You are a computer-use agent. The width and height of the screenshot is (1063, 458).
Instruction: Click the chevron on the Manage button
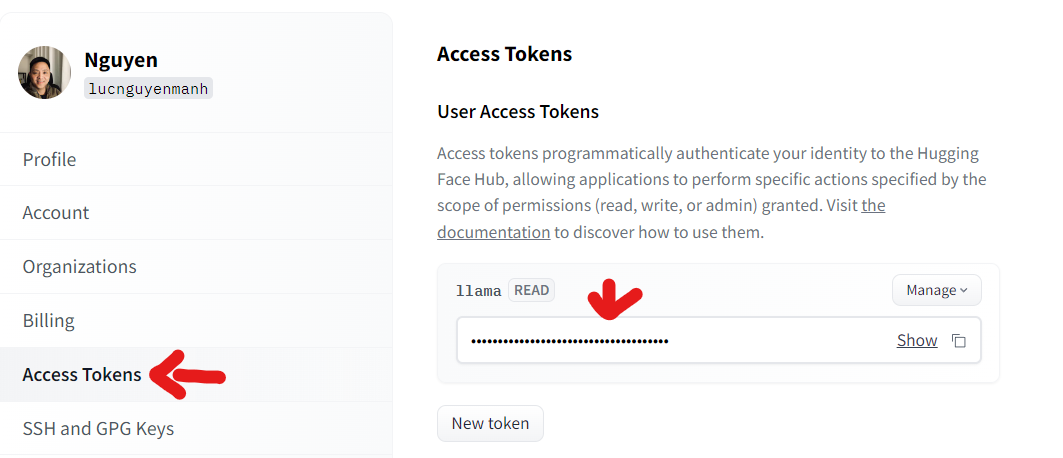(x=963, y=291)
